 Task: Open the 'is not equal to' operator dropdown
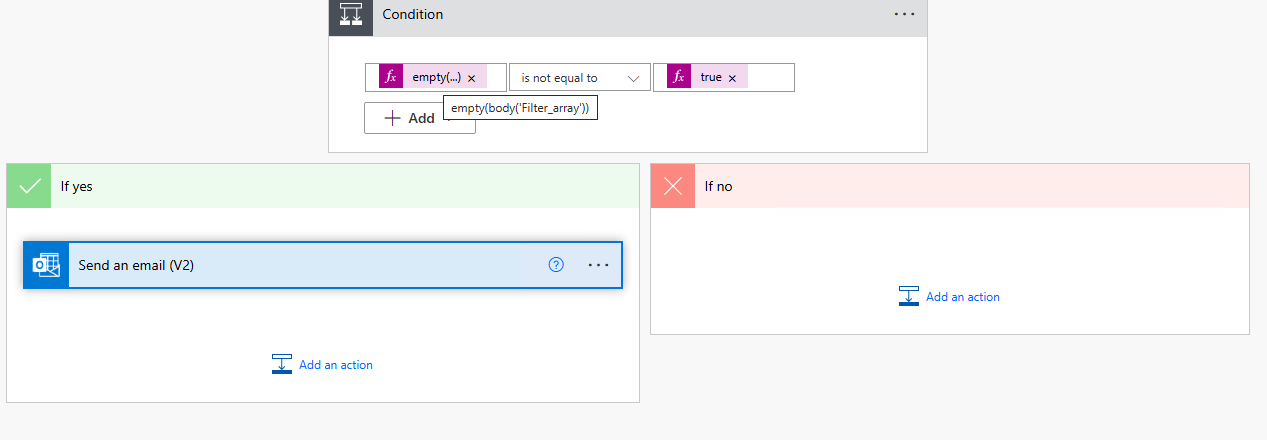(579, 78)
